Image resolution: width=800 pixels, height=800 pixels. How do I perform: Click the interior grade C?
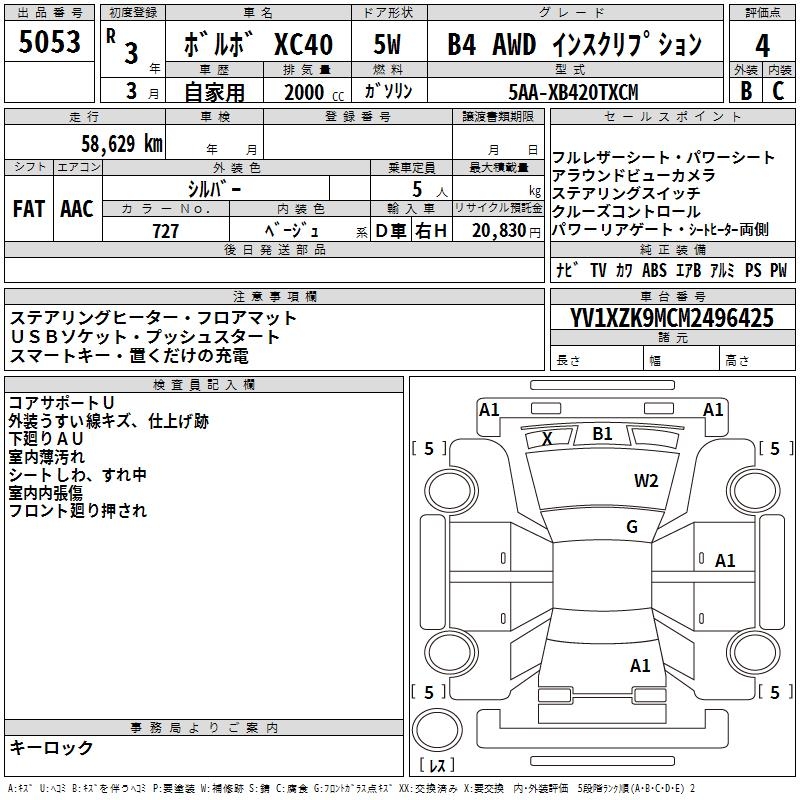pos(779,91)
